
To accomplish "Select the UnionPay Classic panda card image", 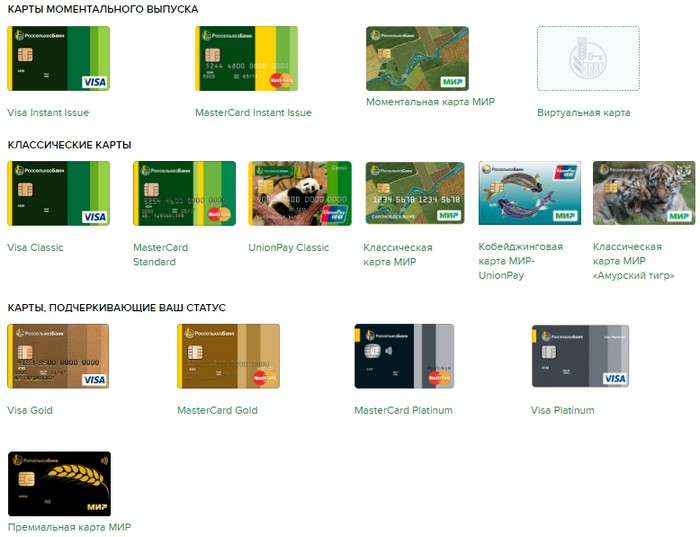I will pos(300,193).
